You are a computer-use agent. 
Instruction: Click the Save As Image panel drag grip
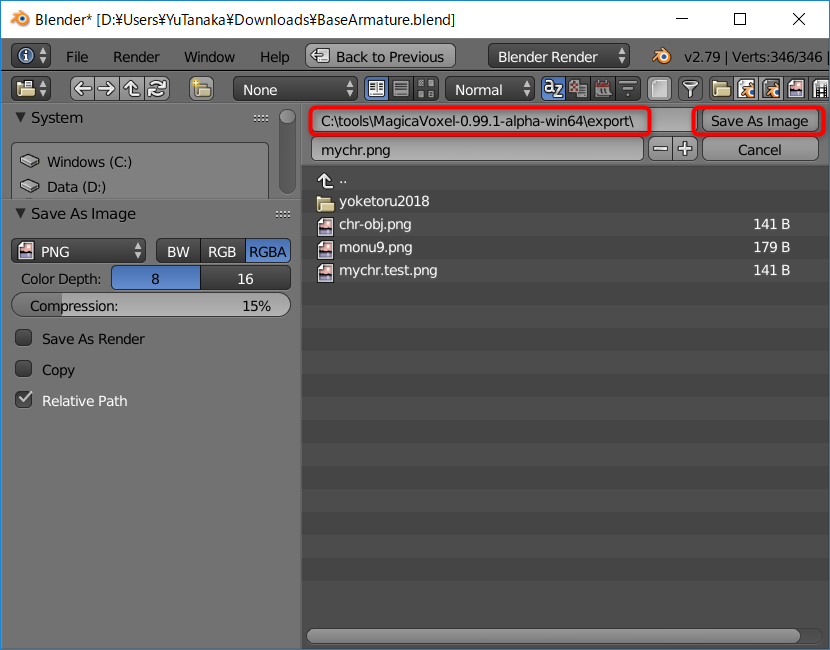(283, 214)
